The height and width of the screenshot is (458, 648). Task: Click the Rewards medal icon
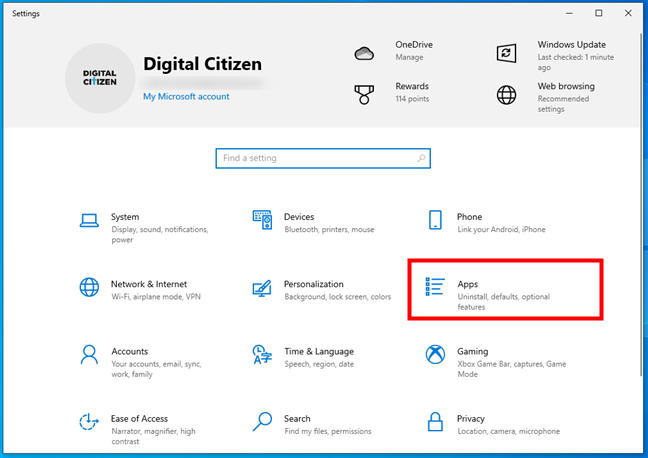click(364, 95)
